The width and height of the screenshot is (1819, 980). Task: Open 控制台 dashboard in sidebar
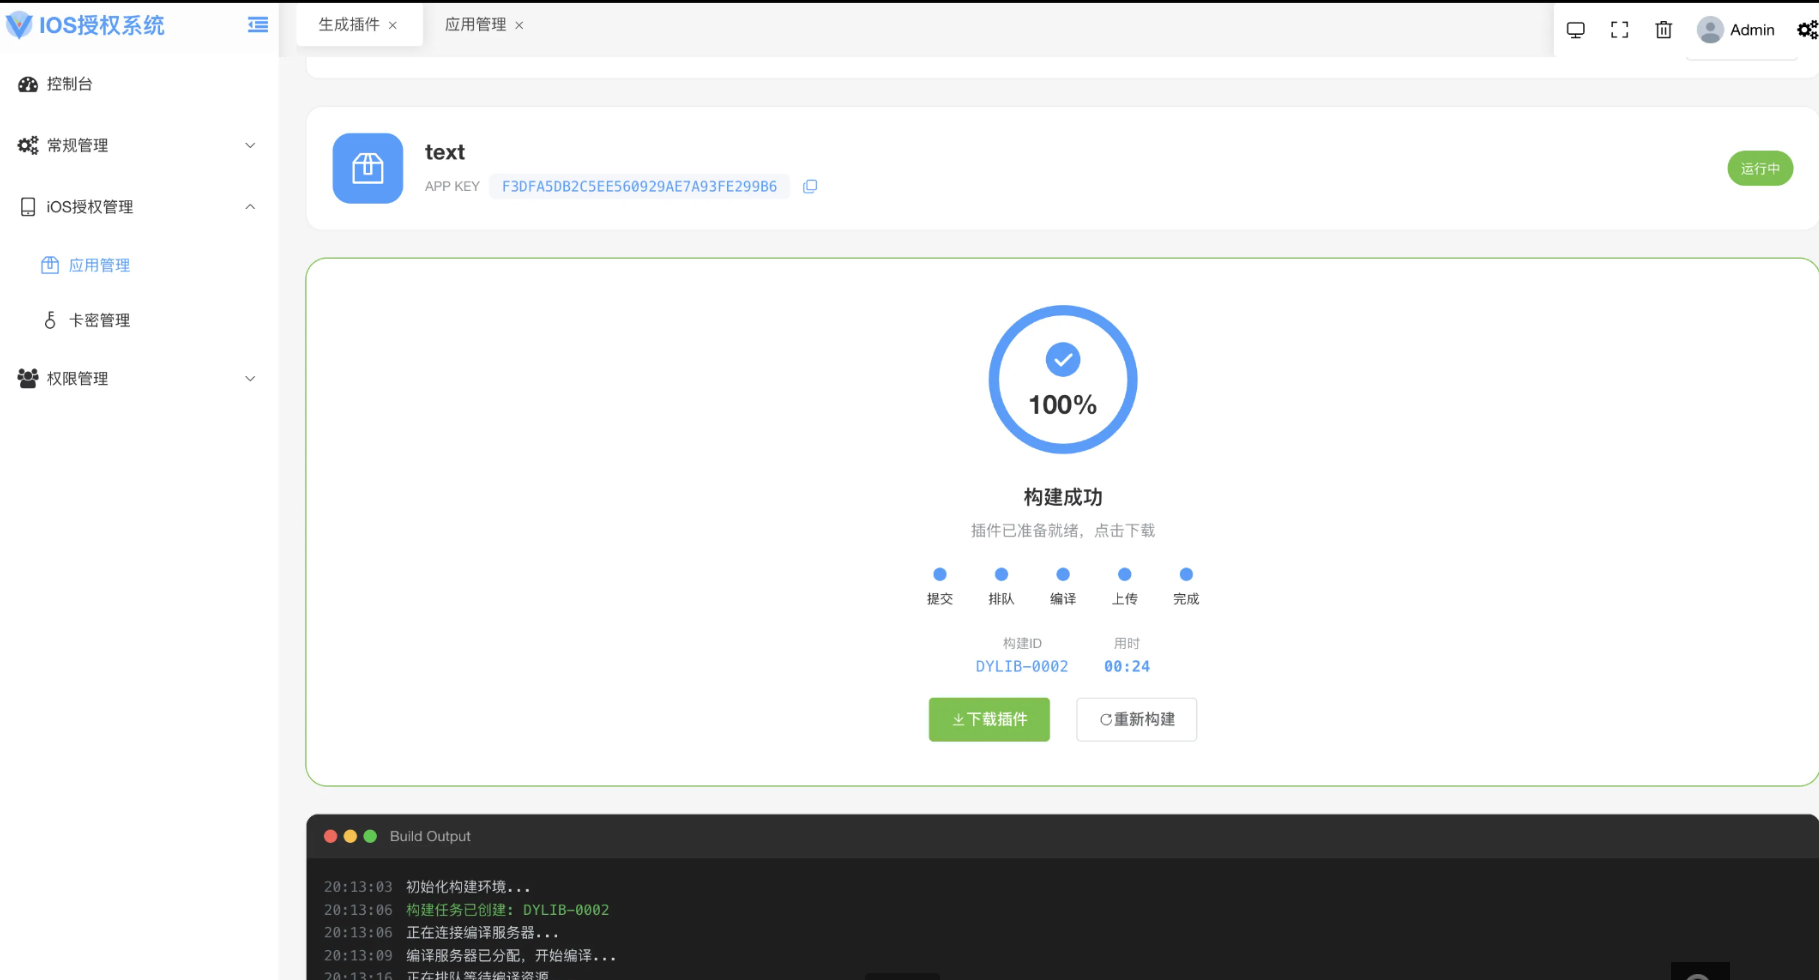pyautogui.click(x=69, y=84)
